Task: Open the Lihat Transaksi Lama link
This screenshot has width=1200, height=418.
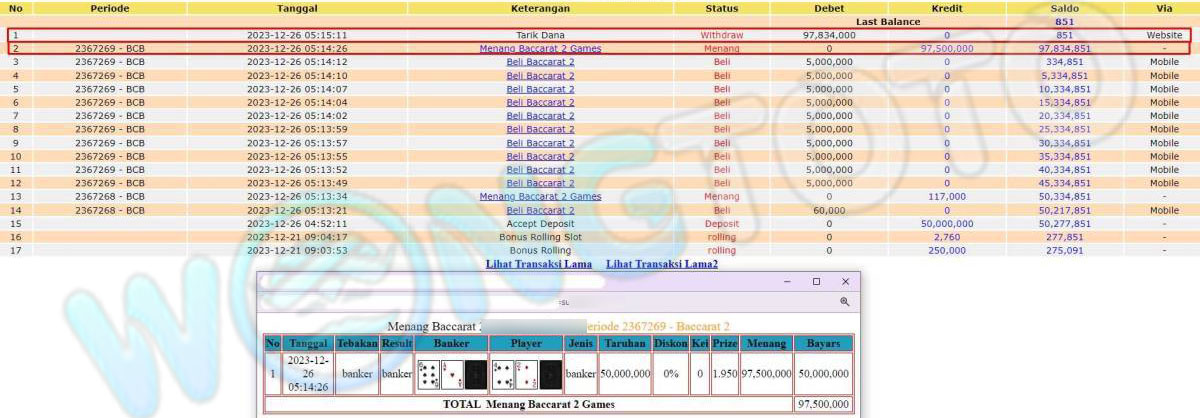Action: click(540, 264)
